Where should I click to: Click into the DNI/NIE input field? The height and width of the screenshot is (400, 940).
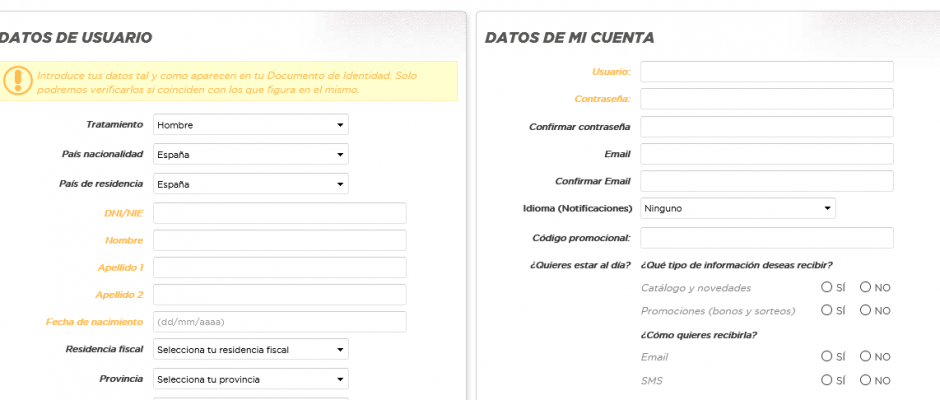tap(279, 213)
